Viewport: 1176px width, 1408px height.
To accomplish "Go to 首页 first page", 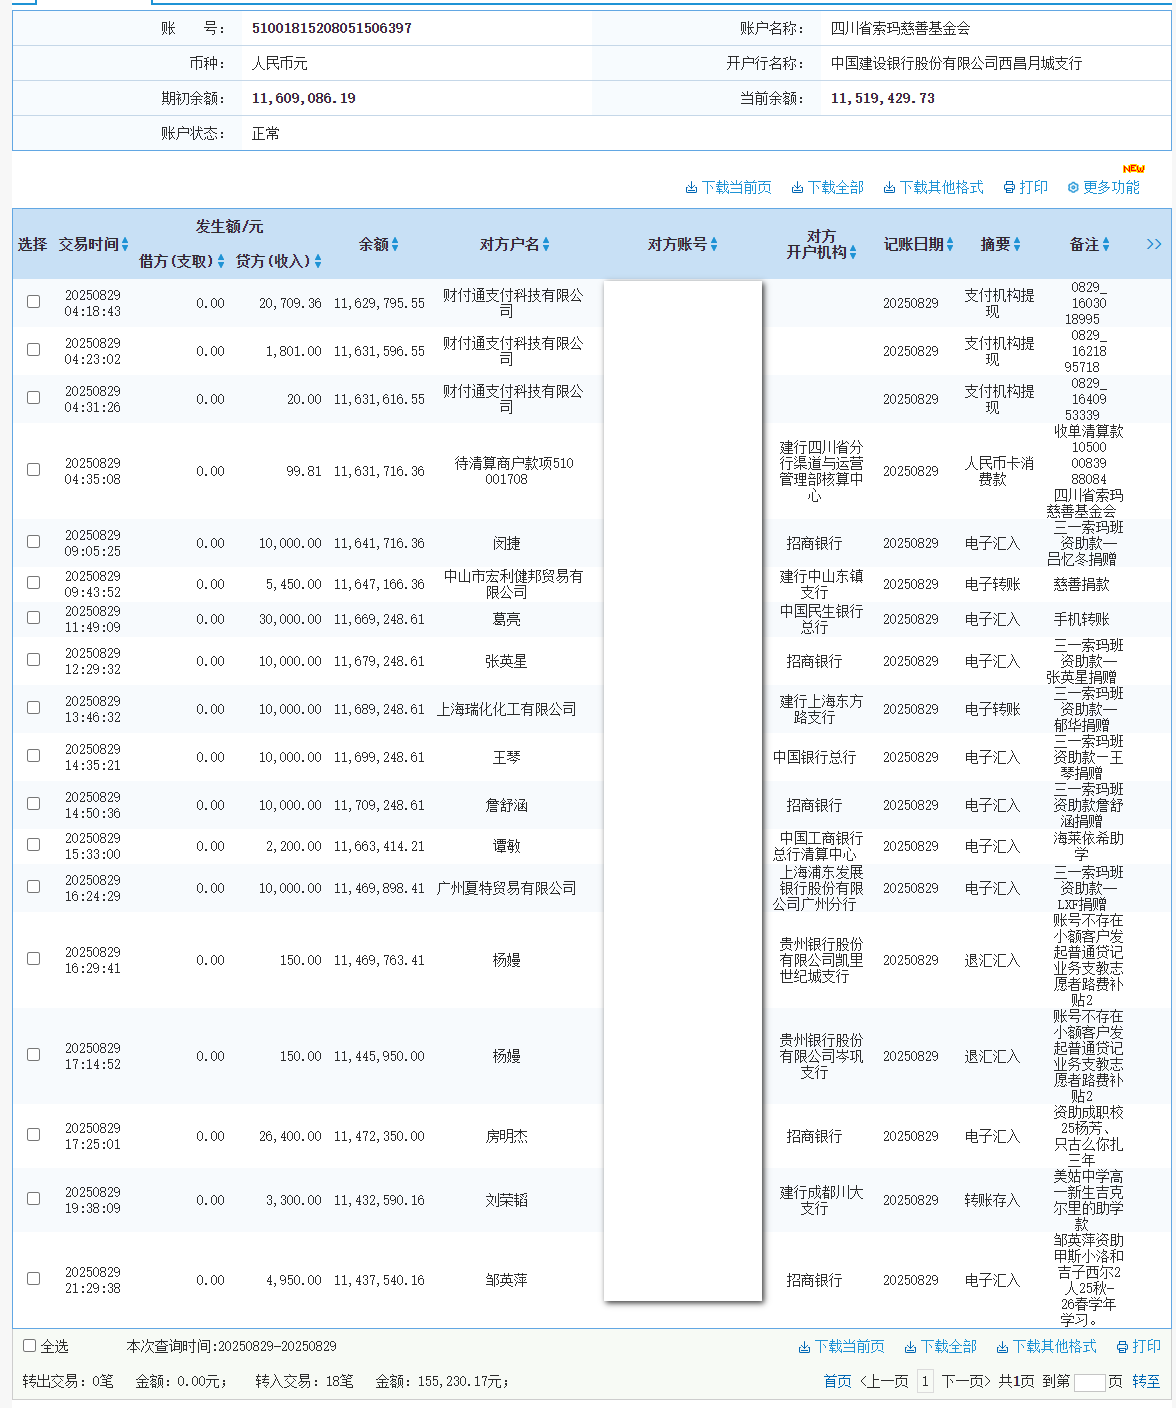I will click(x=838, y=1381).
